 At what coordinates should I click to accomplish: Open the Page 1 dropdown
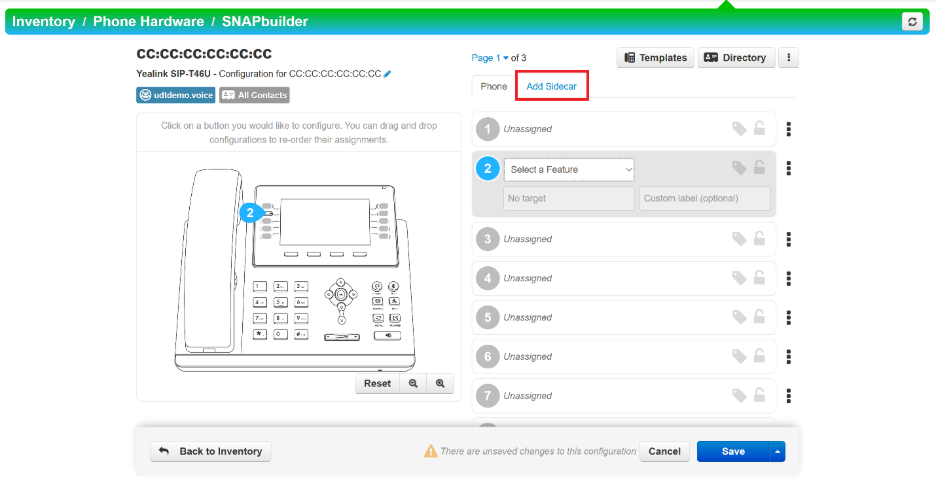pyautogui.click(x=490, y=58)
